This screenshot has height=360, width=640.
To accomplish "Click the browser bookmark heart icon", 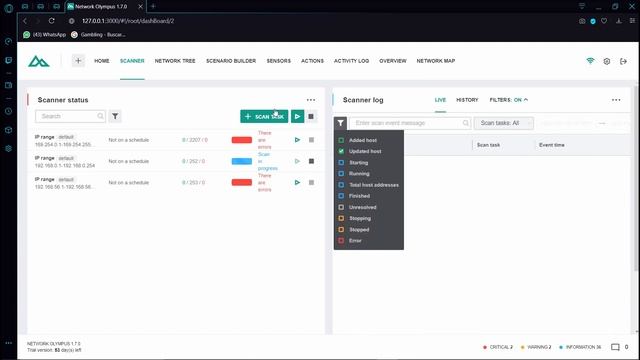I will click(x=604, y=21).
